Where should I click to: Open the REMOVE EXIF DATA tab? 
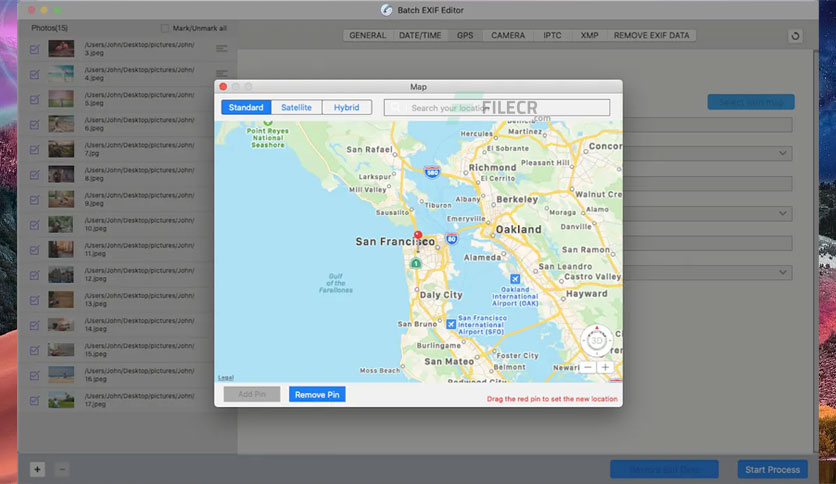tap(651, 35)
